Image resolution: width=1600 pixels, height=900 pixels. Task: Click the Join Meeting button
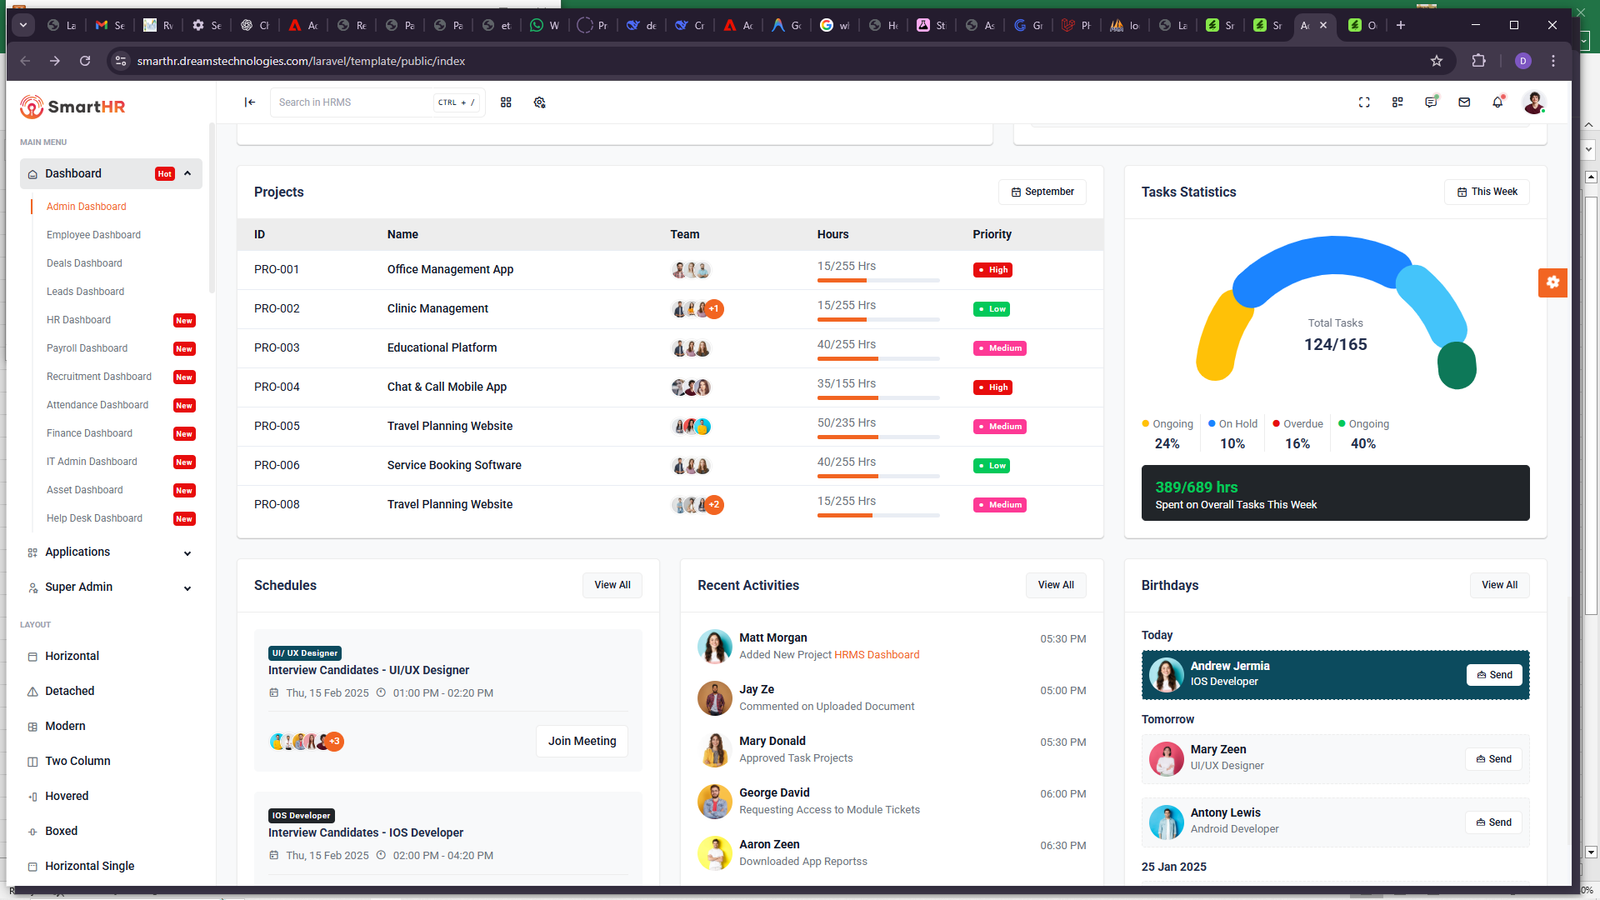pyautogui.click(x=581, y=741)
